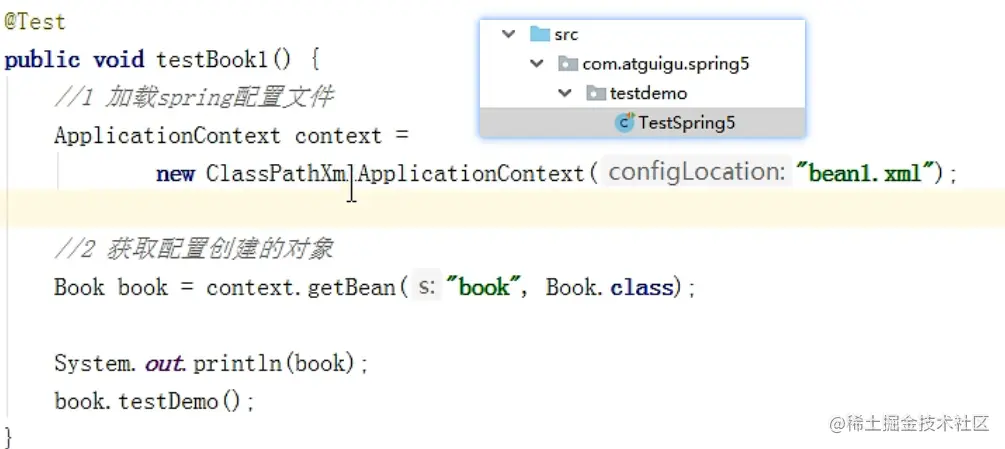Click Book.class argument
Screen dimensions: 1005x449
coord(610,288)
